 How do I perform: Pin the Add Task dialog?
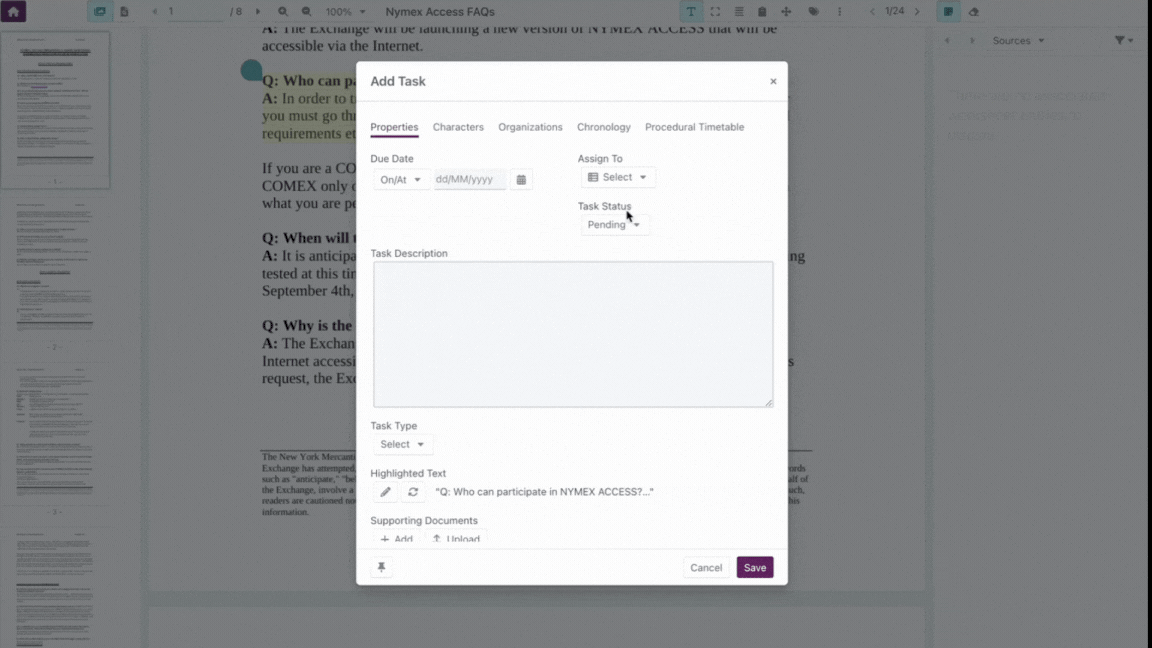[381, 567]
